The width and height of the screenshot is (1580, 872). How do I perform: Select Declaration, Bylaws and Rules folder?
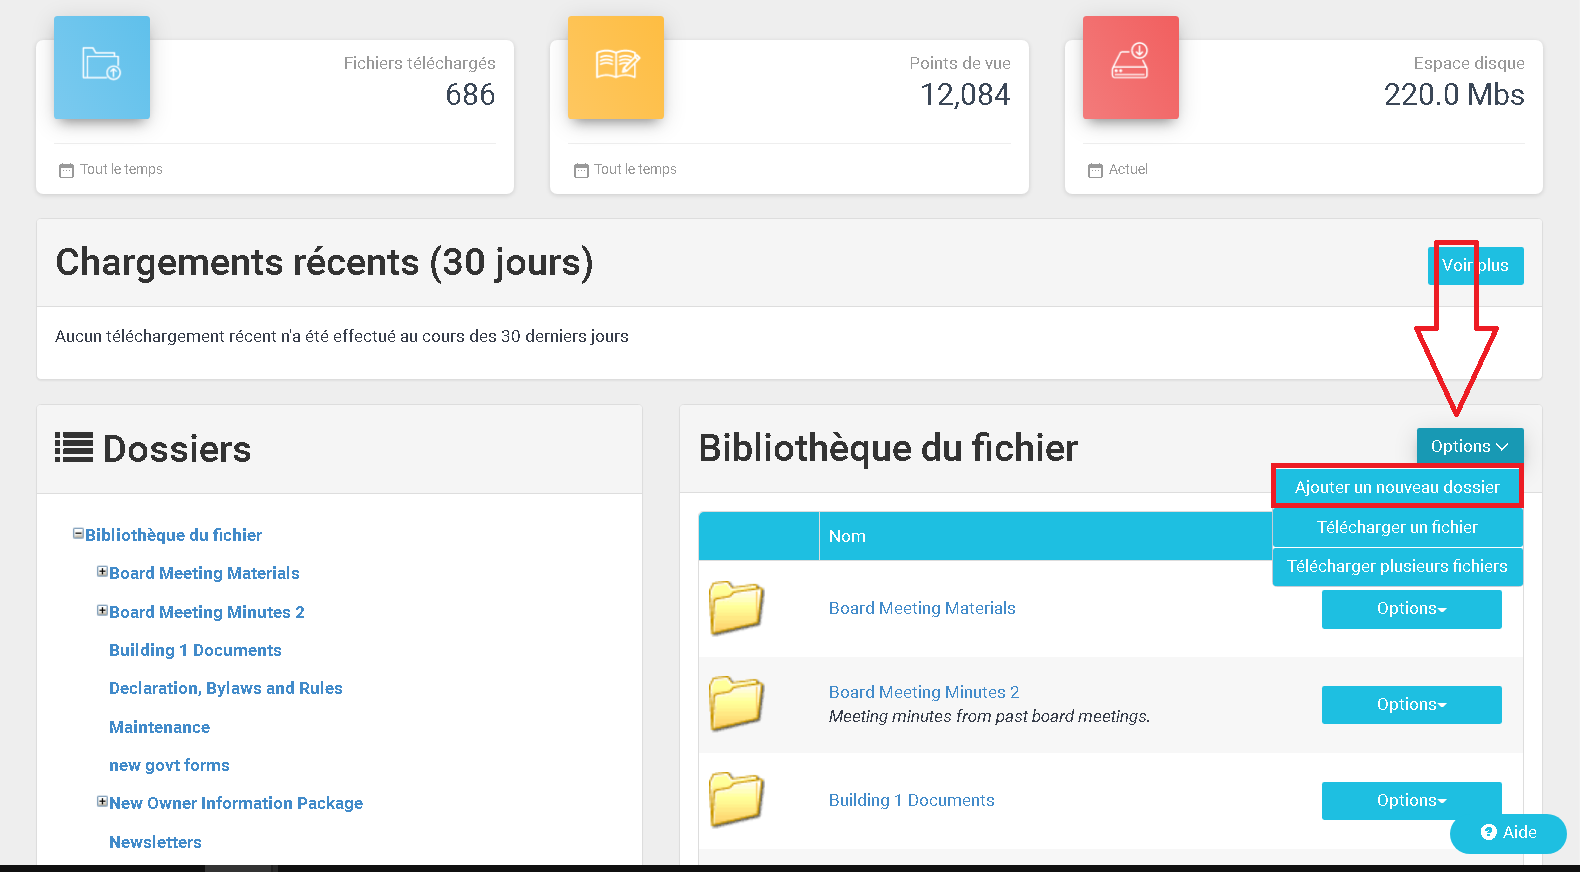point(225,688)
